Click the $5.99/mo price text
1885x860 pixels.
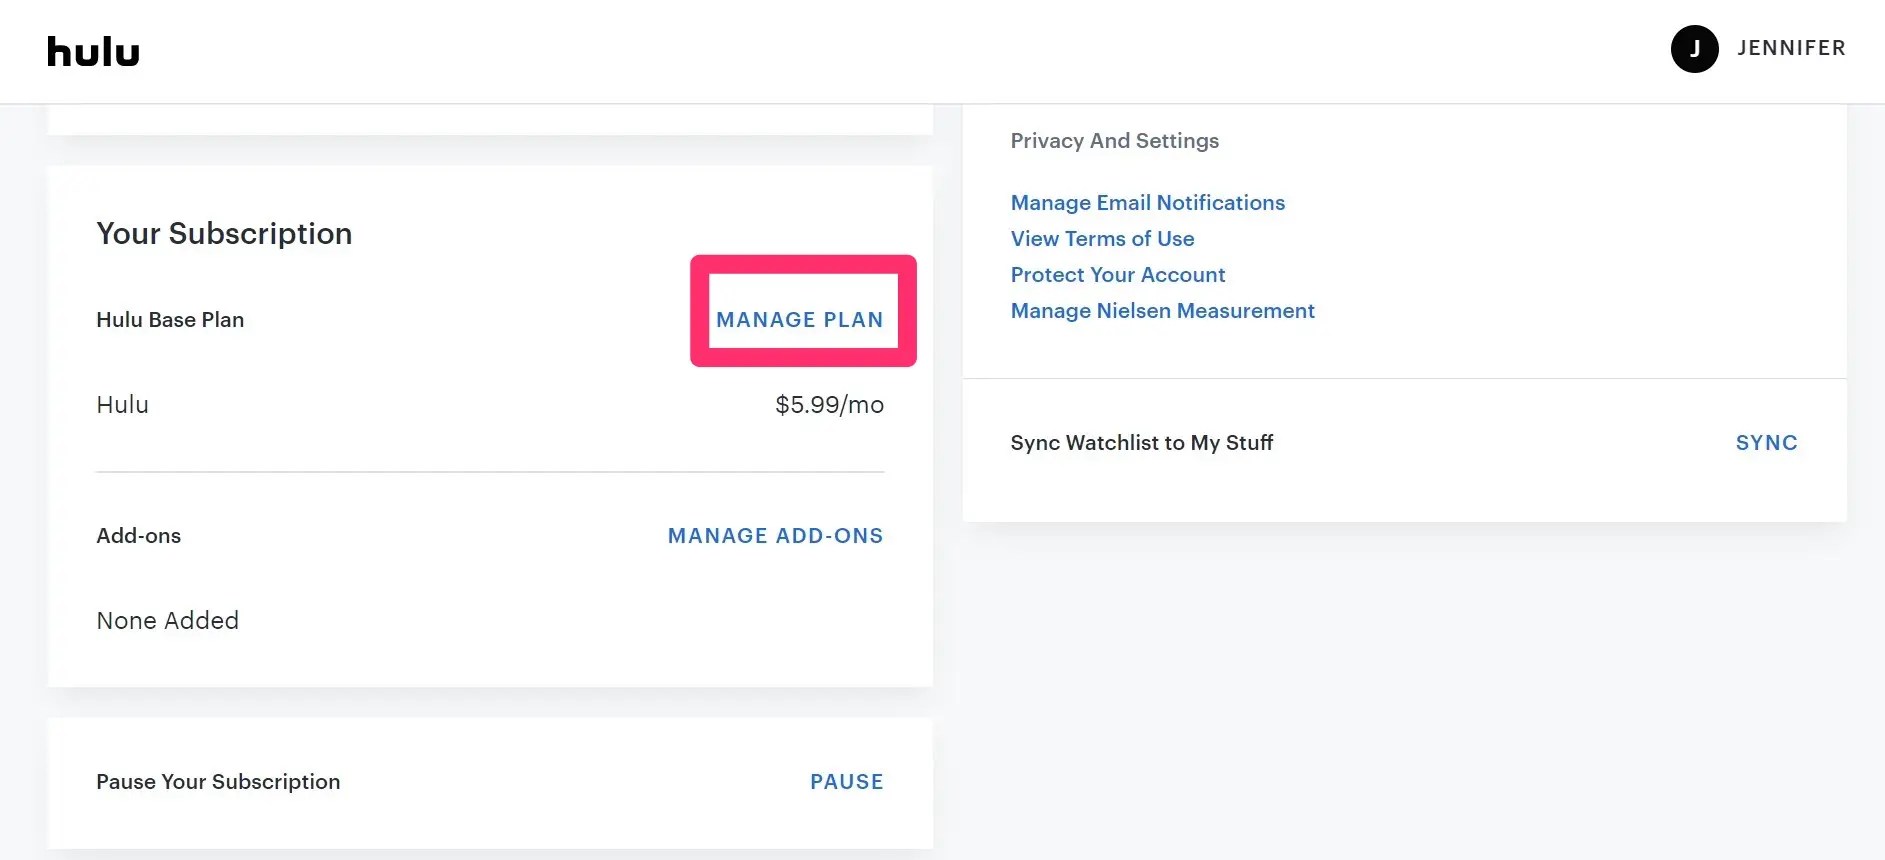829,405
